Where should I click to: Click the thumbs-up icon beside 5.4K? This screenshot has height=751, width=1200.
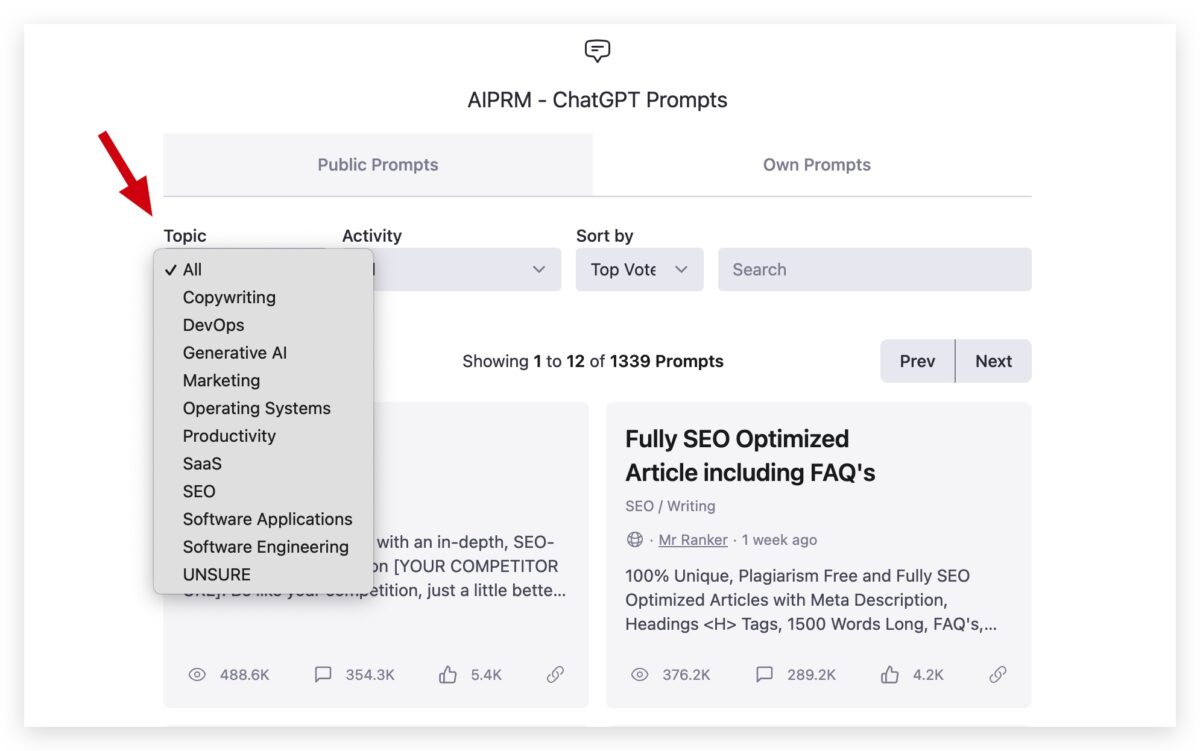(x=448, y=675)
